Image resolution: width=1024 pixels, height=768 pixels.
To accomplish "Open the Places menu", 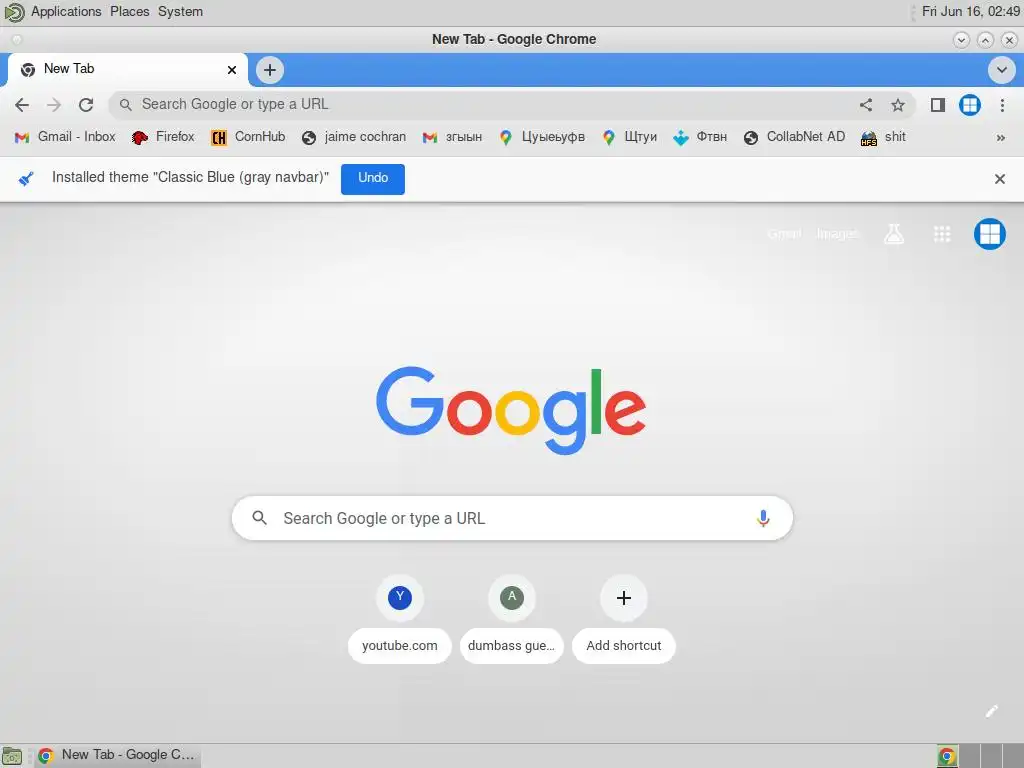I will tap(129, 12).
